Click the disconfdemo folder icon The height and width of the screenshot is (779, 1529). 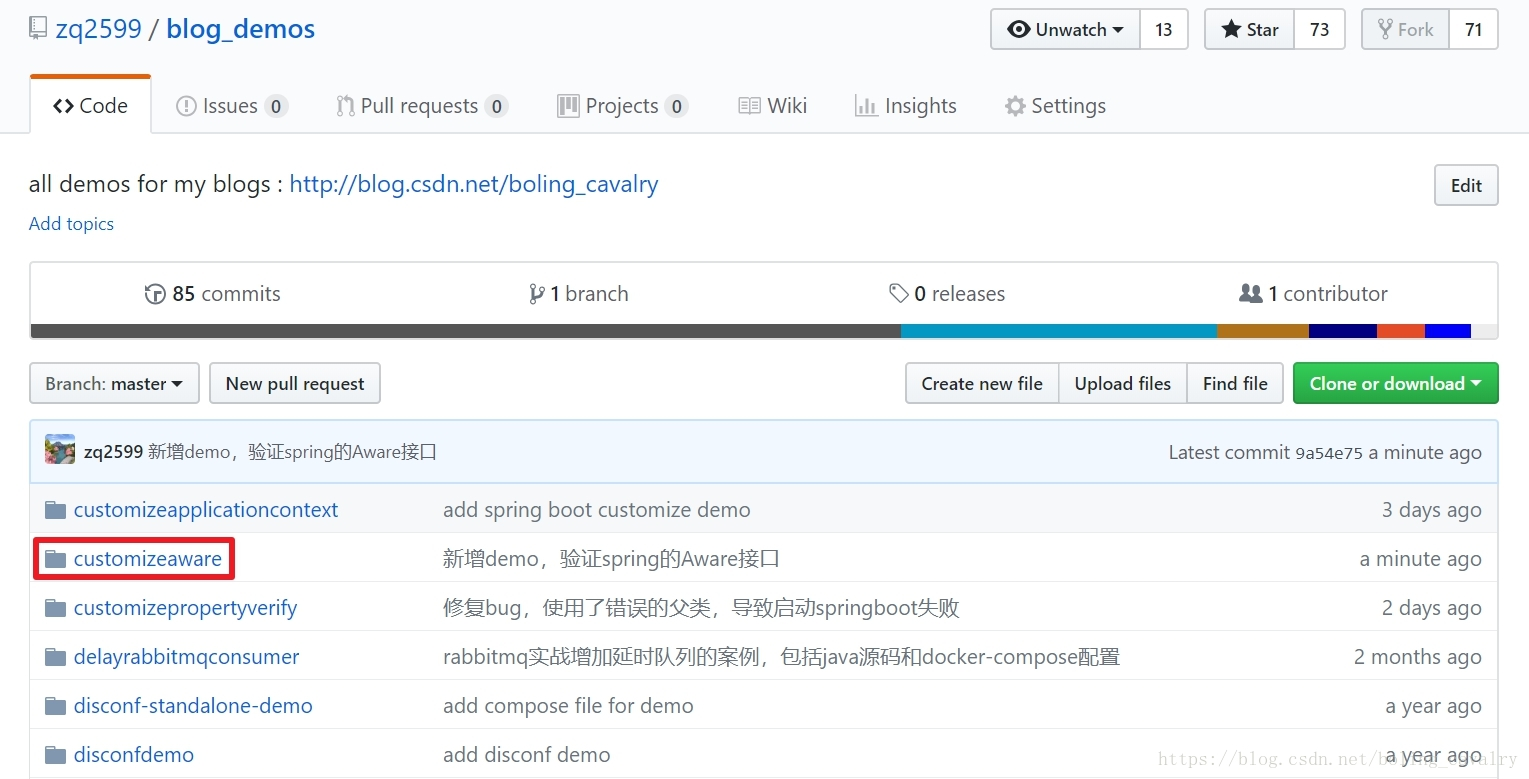coord(55,755)
